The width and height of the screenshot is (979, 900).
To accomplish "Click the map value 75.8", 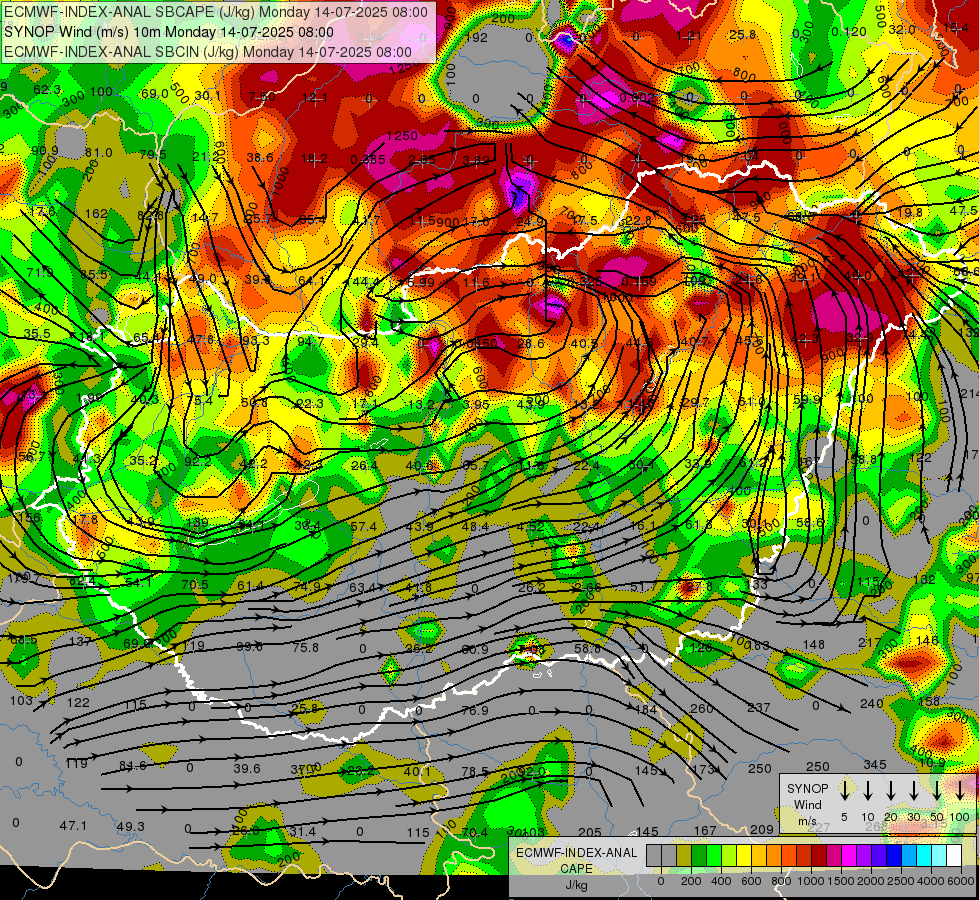I will pyautogui.click(x=305, y=647).
